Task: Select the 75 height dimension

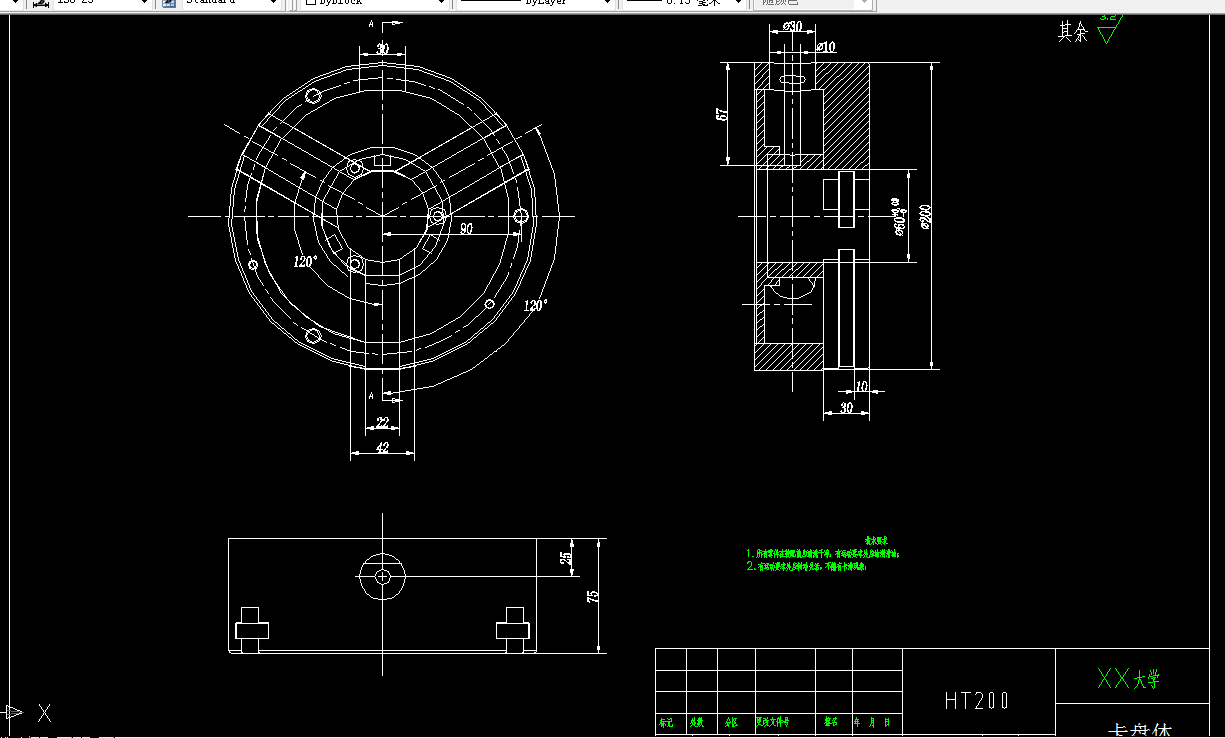Action: [593, 596]
